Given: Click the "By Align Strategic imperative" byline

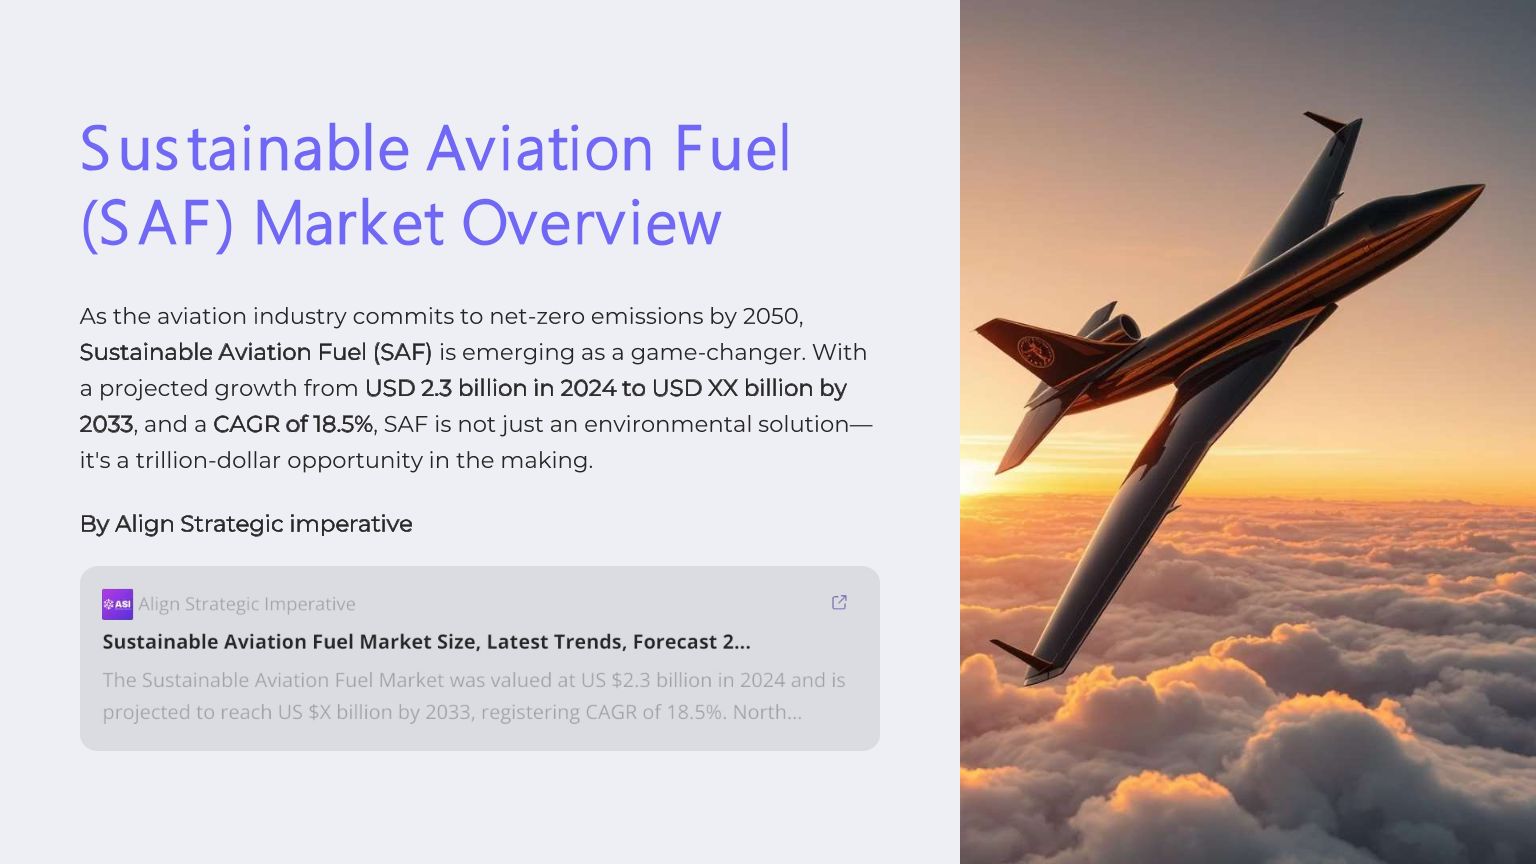Looking at the screenshot, I should 246,524.
